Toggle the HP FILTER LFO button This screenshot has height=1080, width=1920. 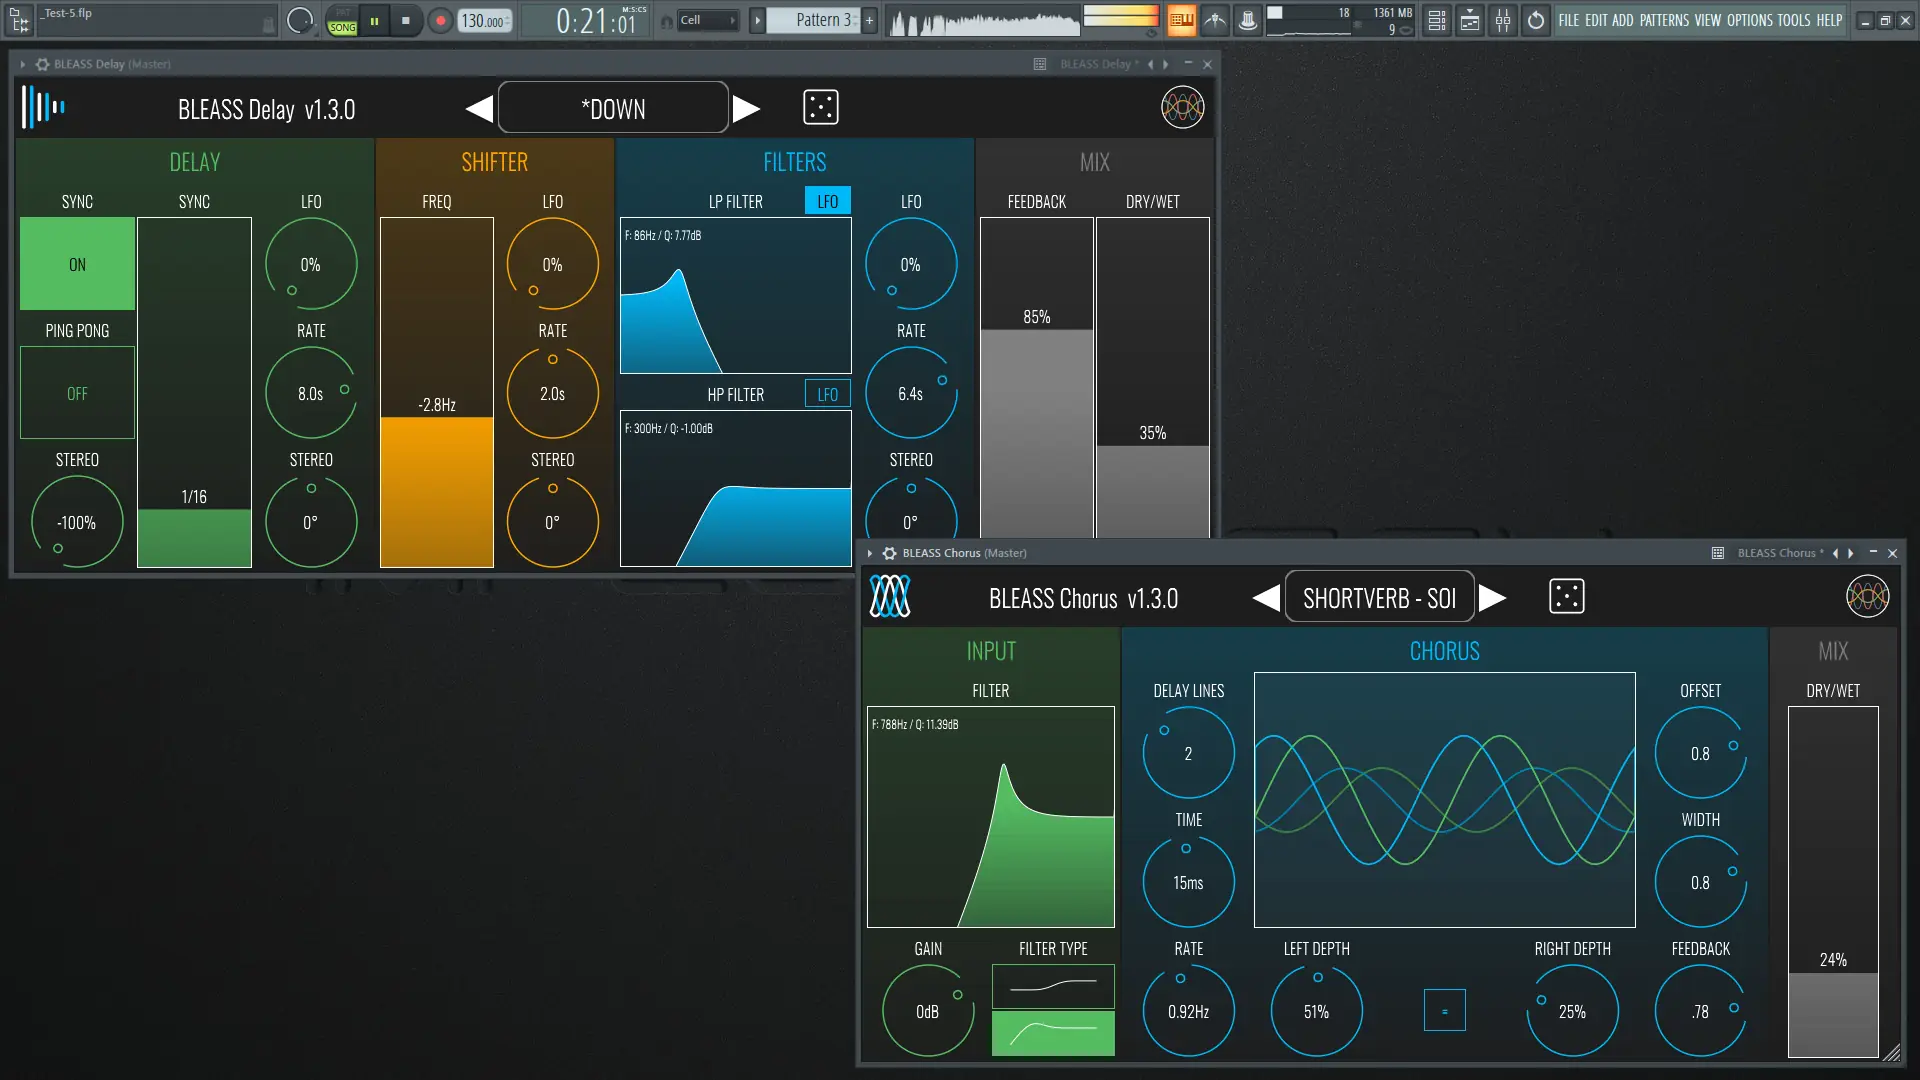(827, 394)
